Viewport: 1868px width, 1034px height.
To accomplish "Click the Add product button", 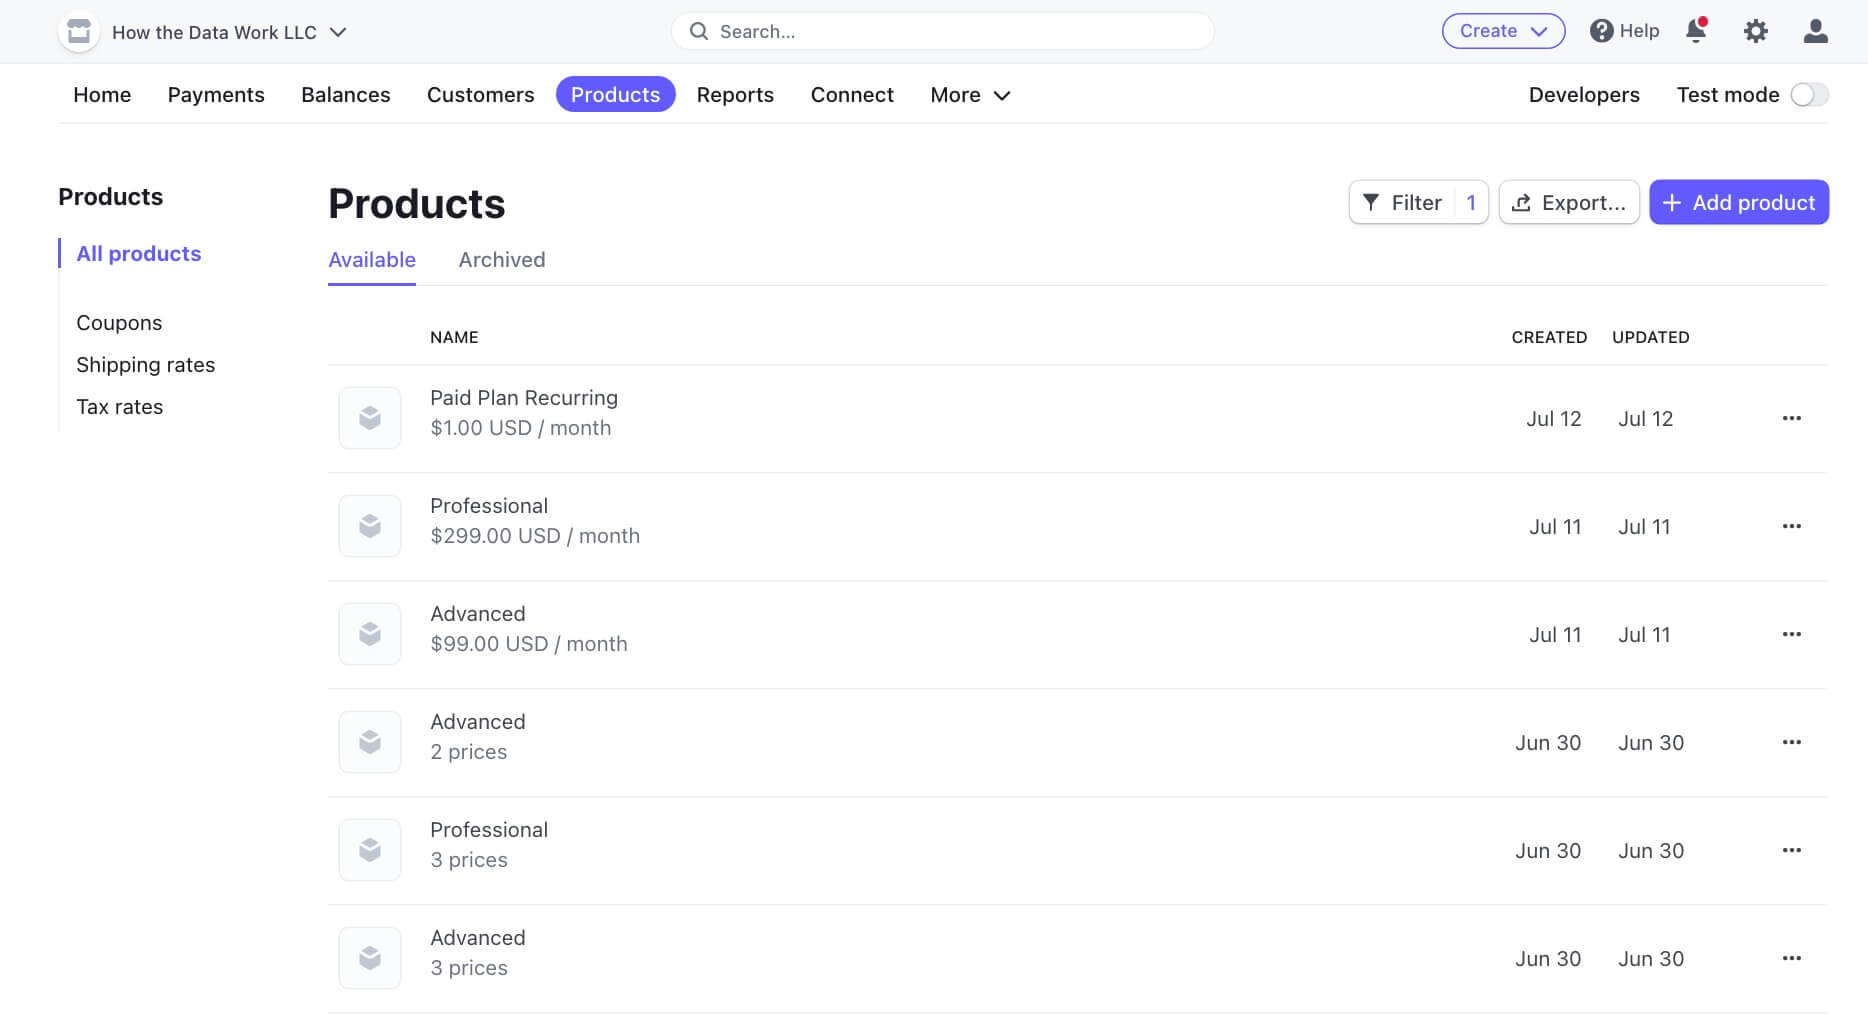I will [x=1738, y=203].
